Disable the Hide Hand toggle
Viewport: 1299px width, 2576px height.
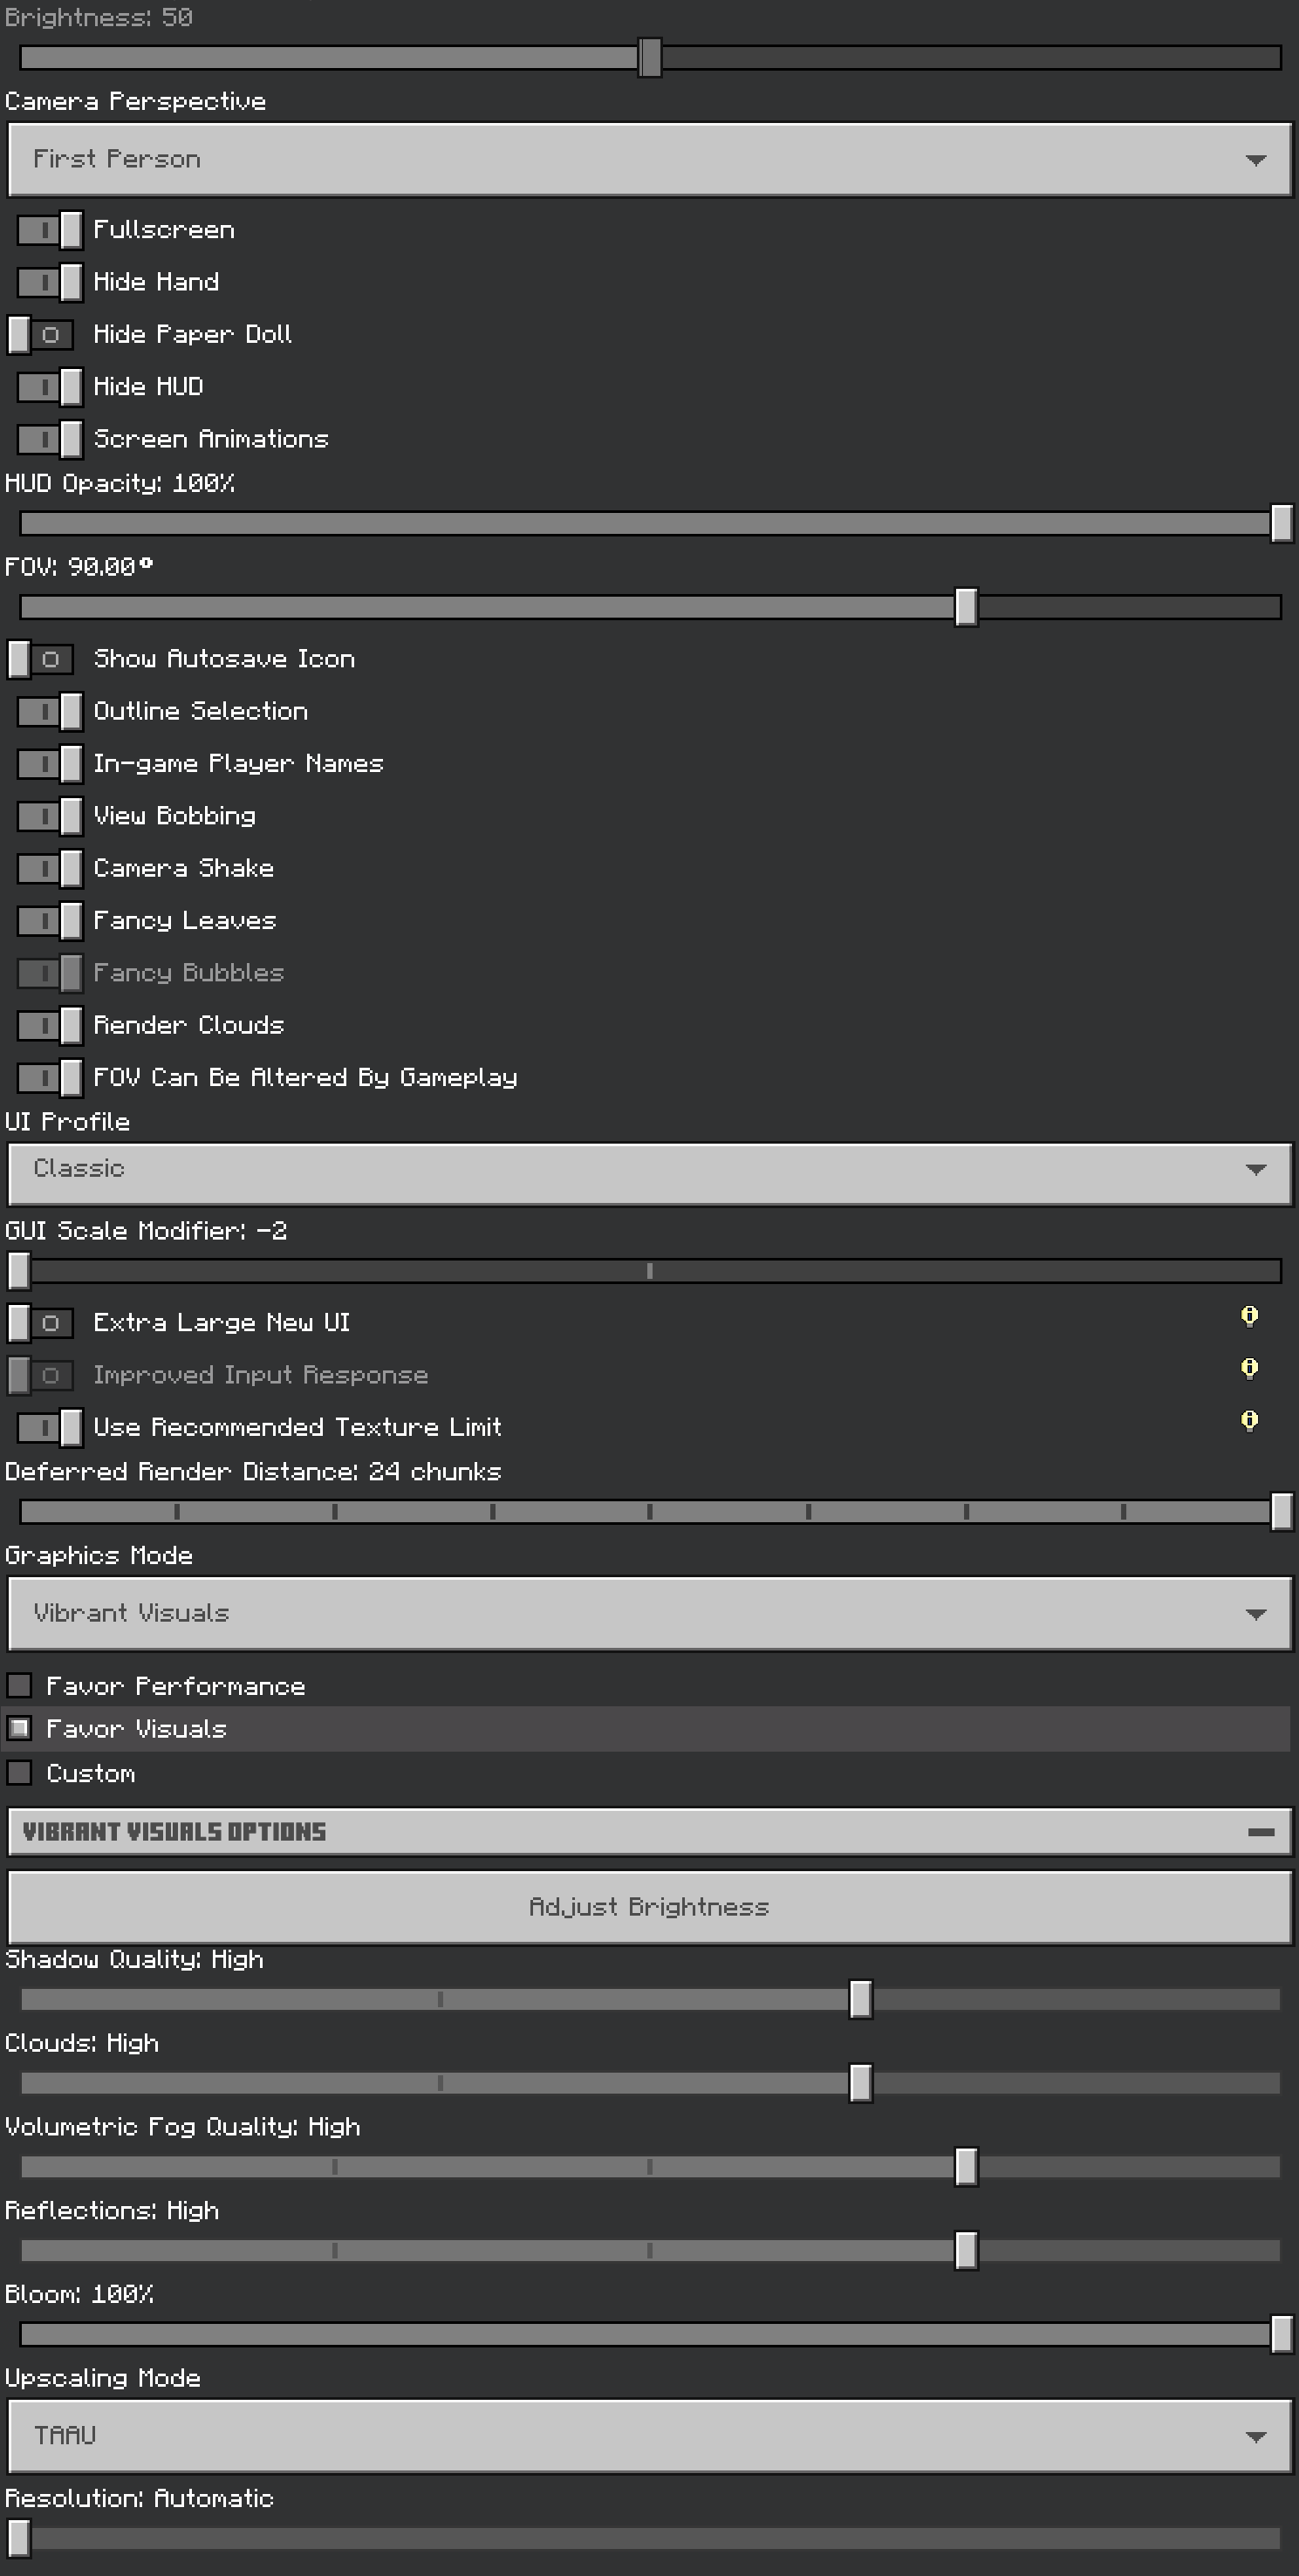click(49, 282)
